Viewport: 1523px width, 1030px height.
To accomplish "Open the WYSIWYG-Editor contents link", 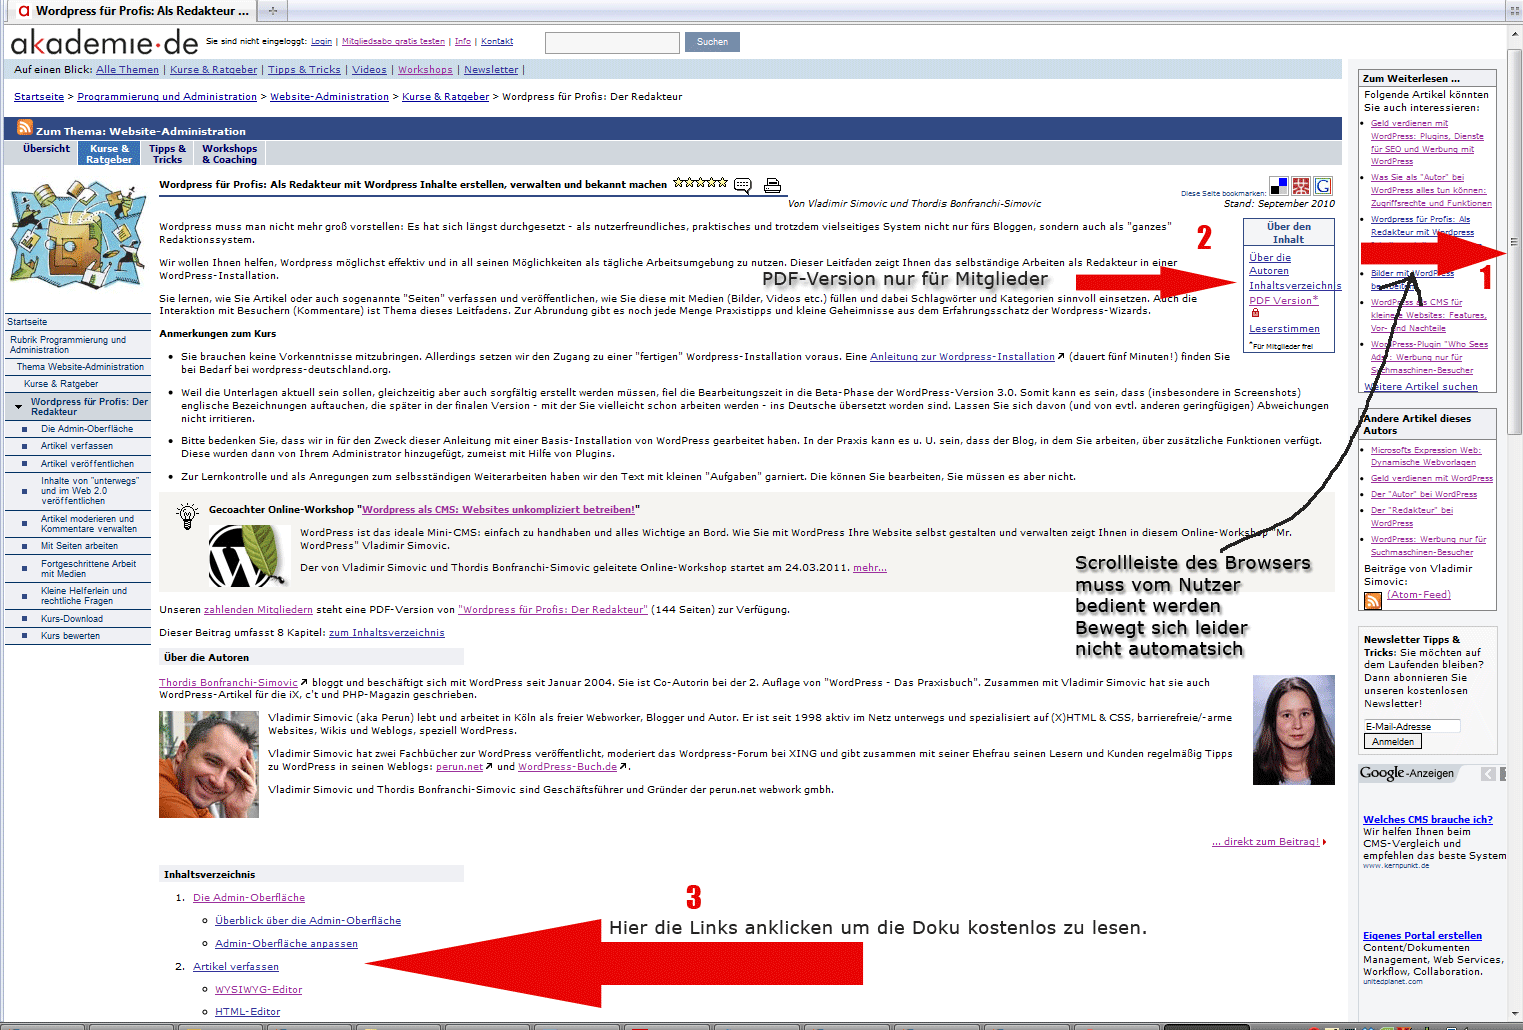I will (x=258, y=990).
